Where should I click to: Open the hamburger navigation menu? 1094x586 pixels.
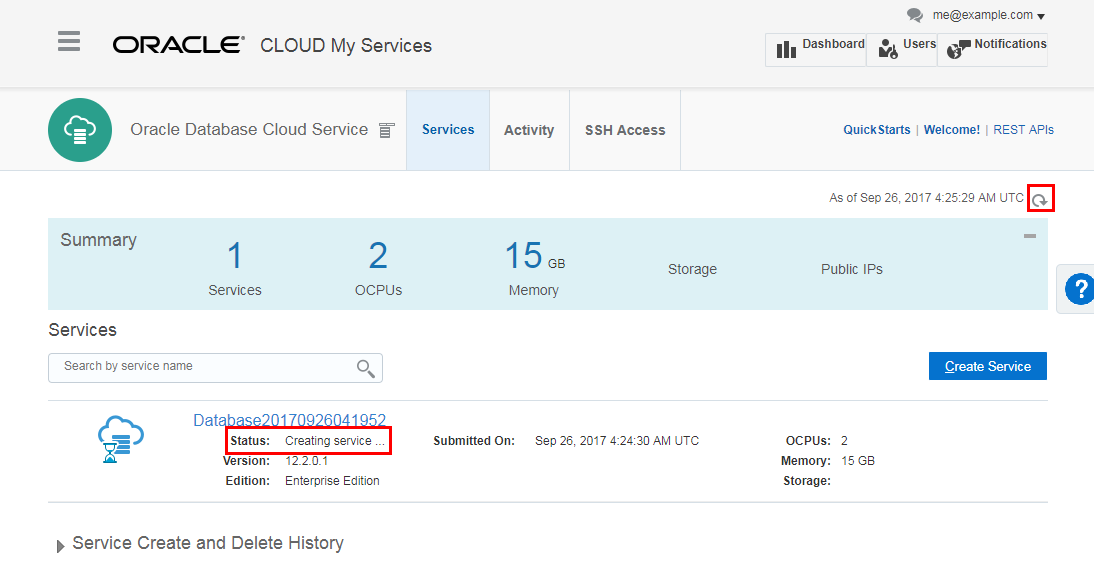(x=69, y=41)
